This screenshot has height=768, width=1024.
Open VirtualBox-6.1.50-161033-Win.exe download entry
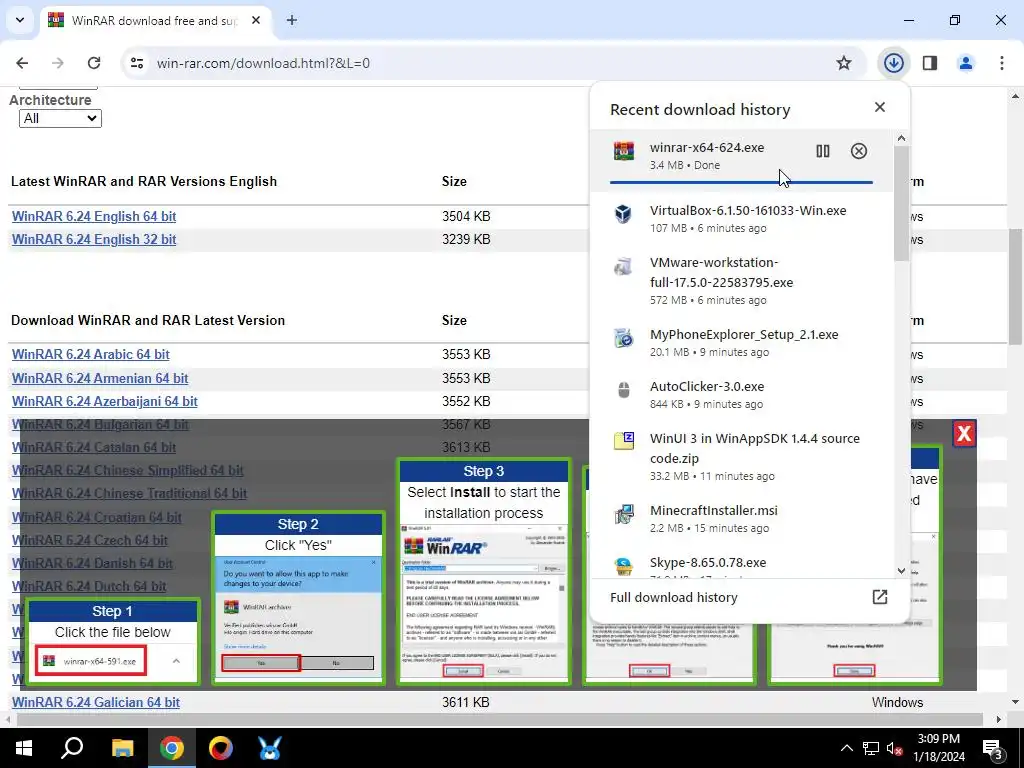741,218
